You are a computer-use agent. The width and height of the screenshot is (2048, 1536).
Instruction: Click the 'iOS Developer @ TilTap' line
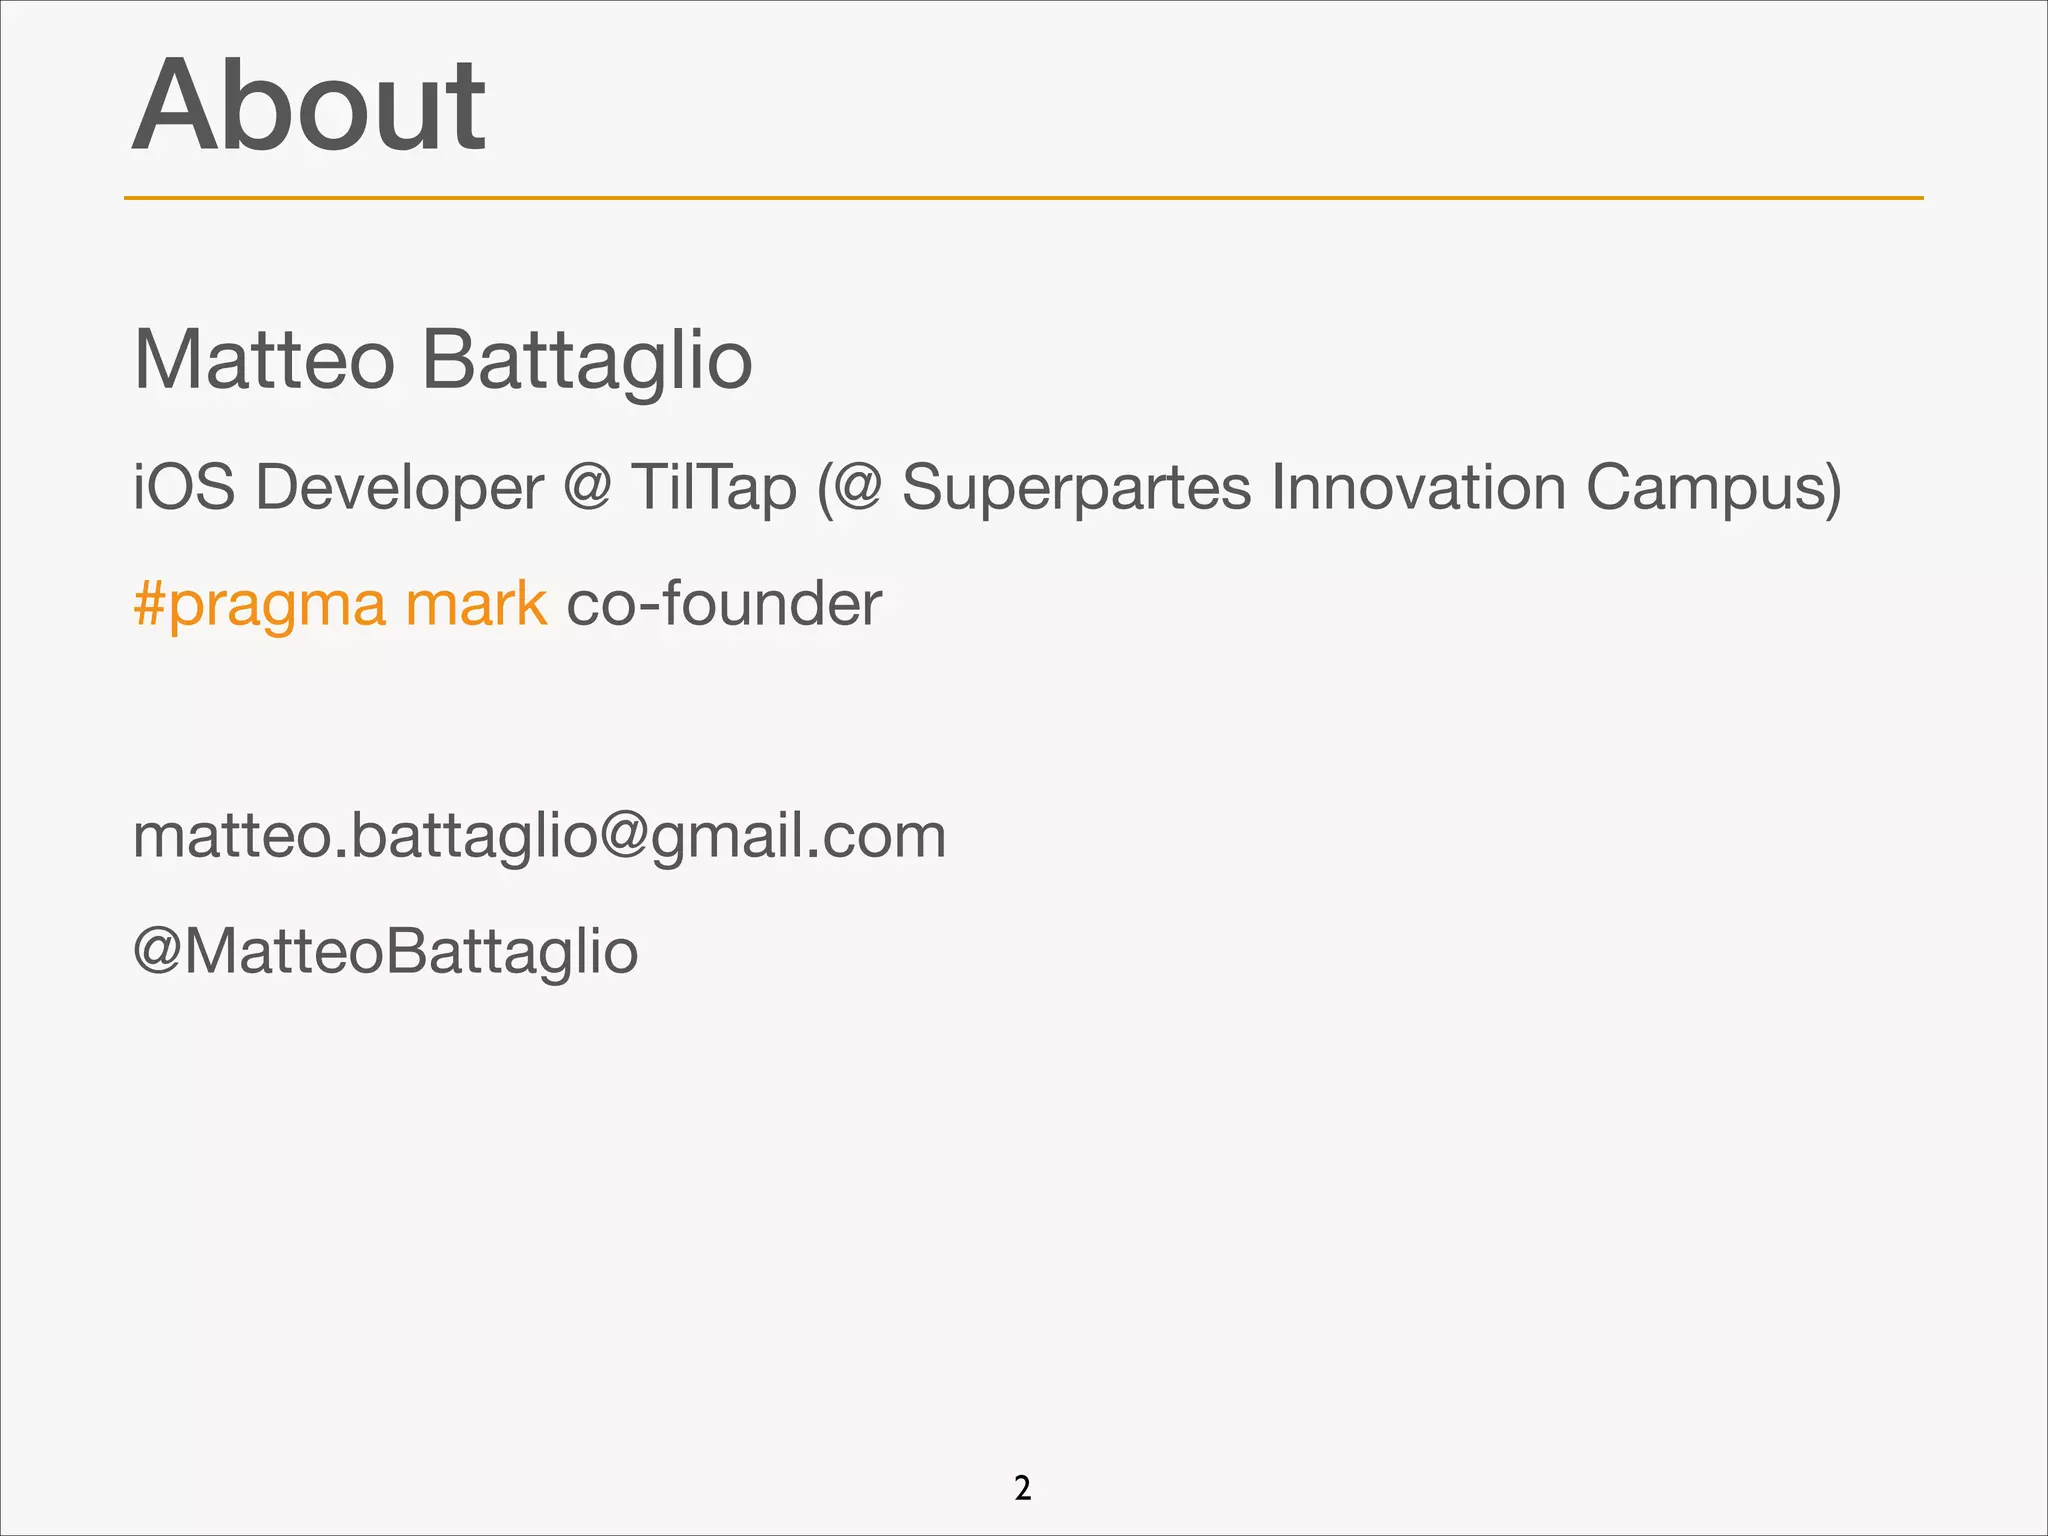[x=987, y=489]
